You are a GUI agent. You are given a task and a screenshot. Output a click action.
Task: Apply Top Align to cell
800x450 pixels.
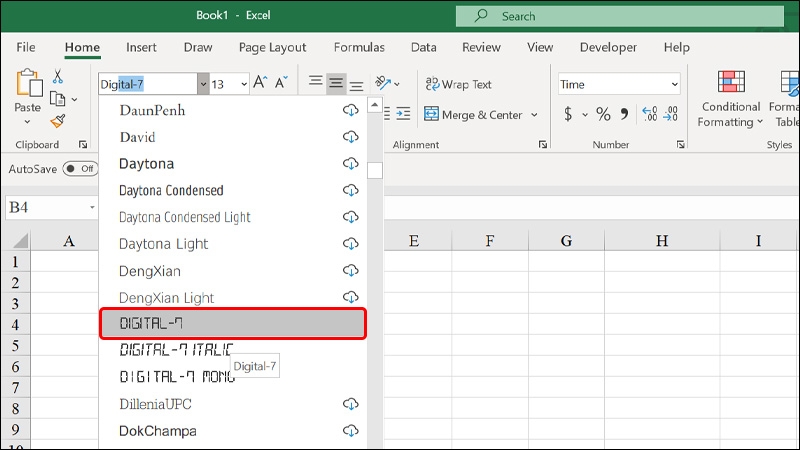tap(316, 82)
